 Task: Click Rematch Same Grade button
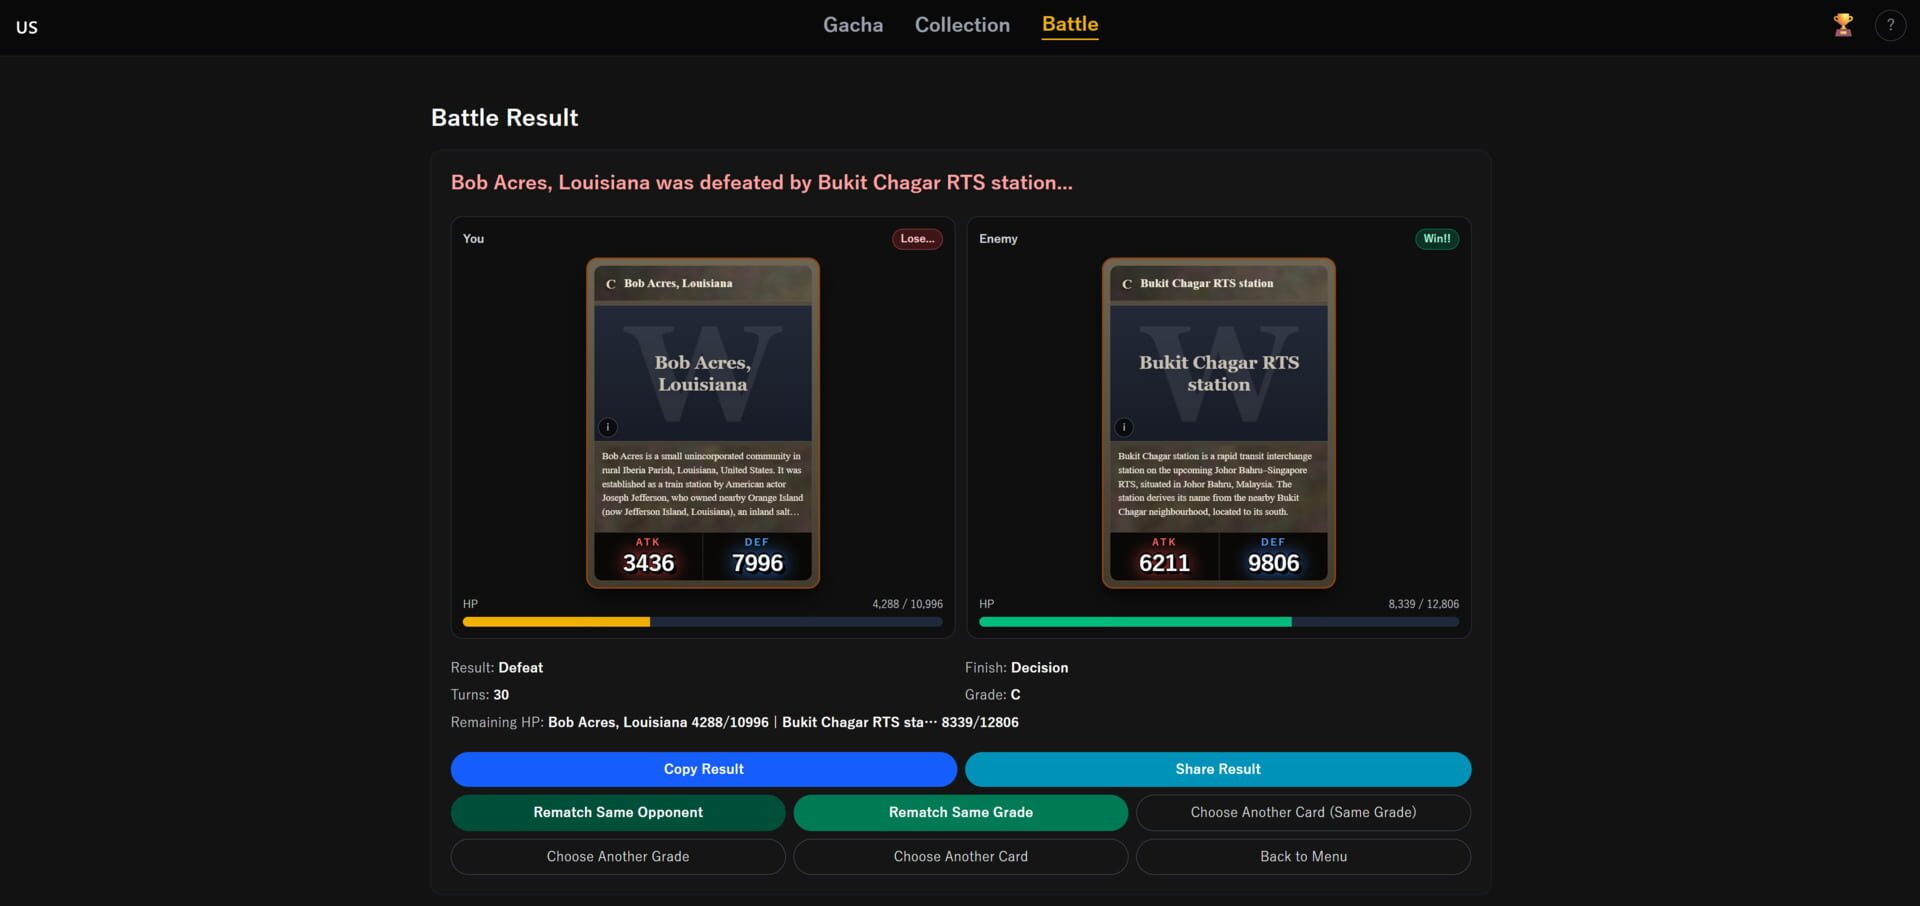point(960,812)
